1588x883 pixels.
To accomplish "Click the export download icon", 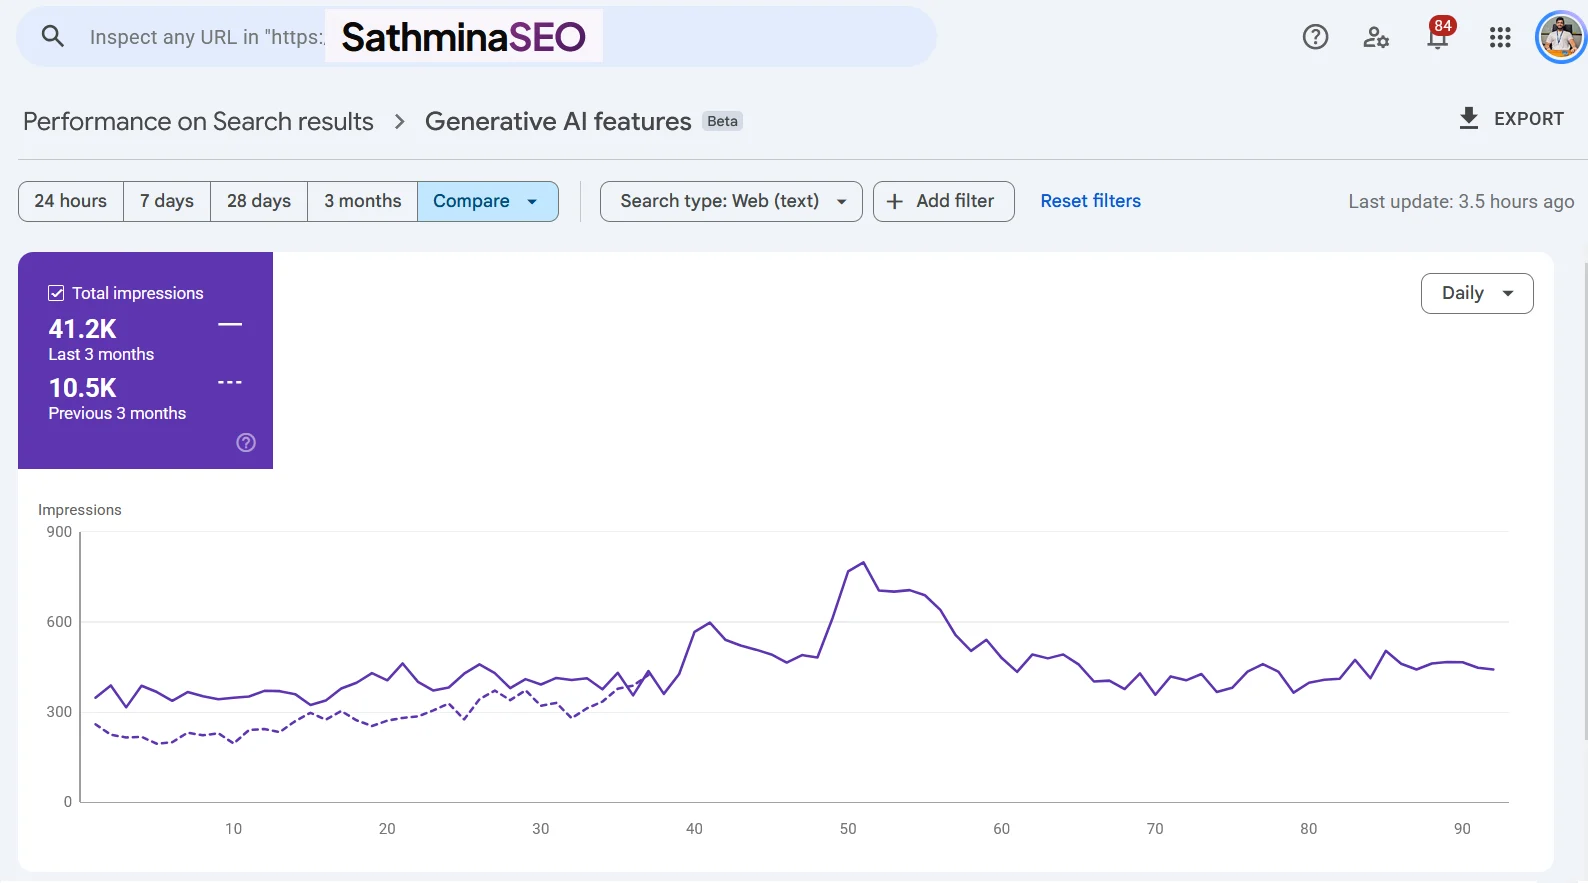I will pos(1468,118).
